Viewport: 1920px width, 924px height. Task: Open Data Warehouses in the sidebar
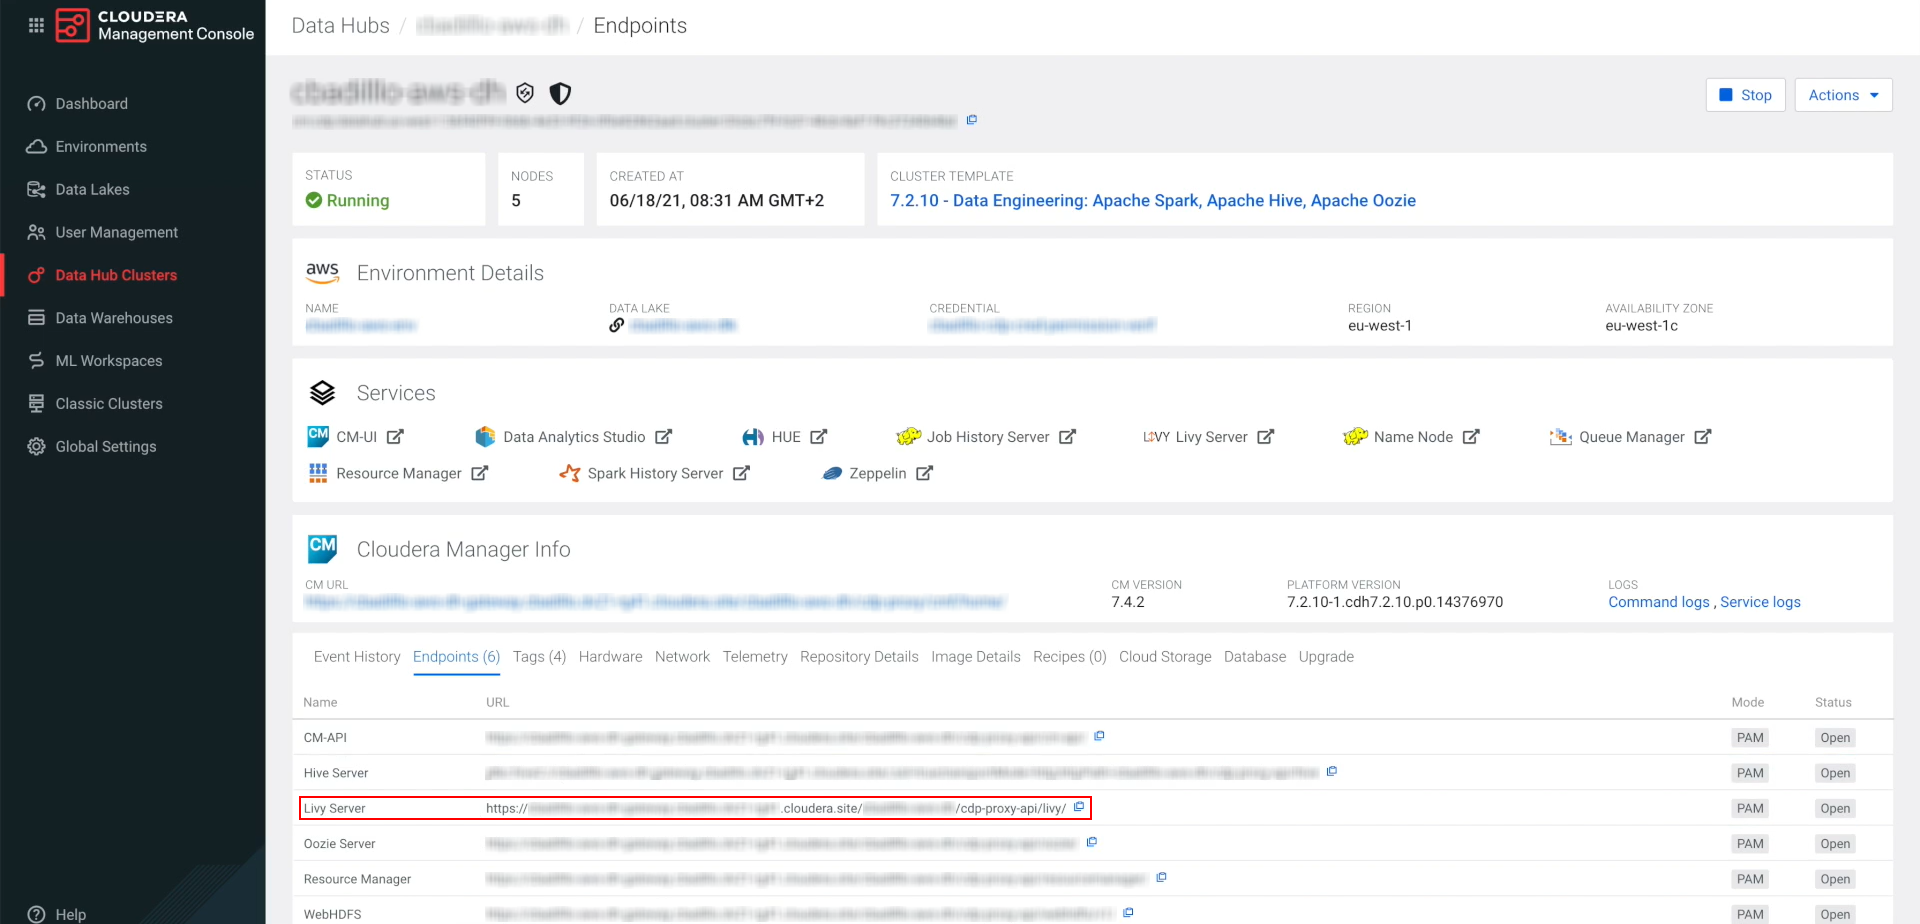[114, 319]
